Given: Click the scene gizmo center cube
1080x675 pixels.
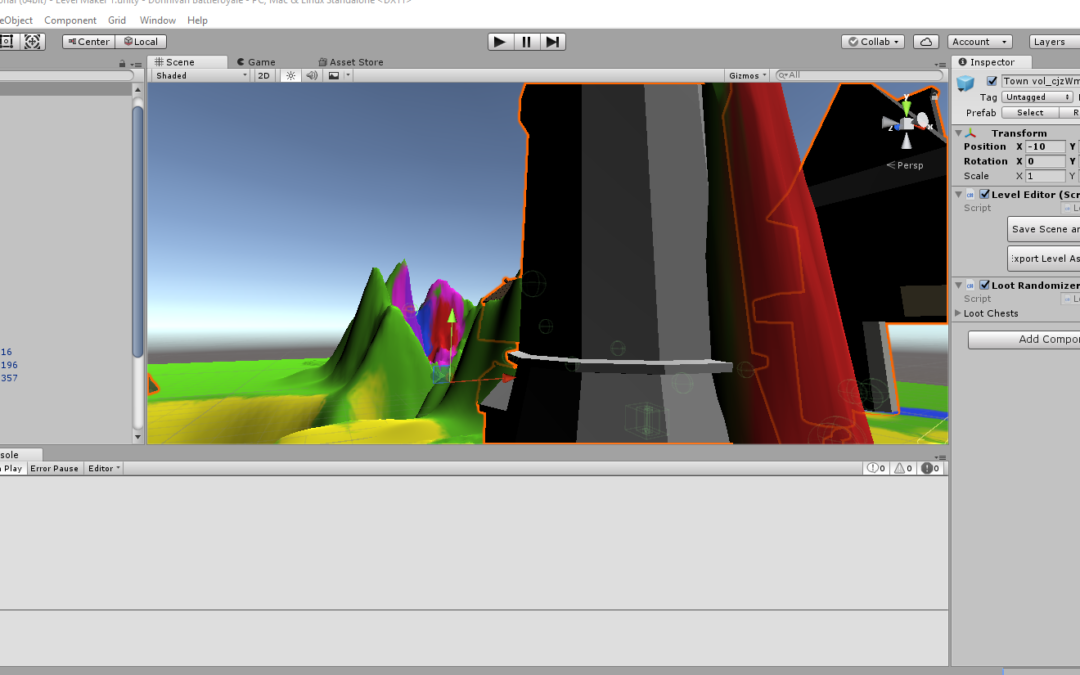Looking at the screenshot, I should tap(907, 124).
